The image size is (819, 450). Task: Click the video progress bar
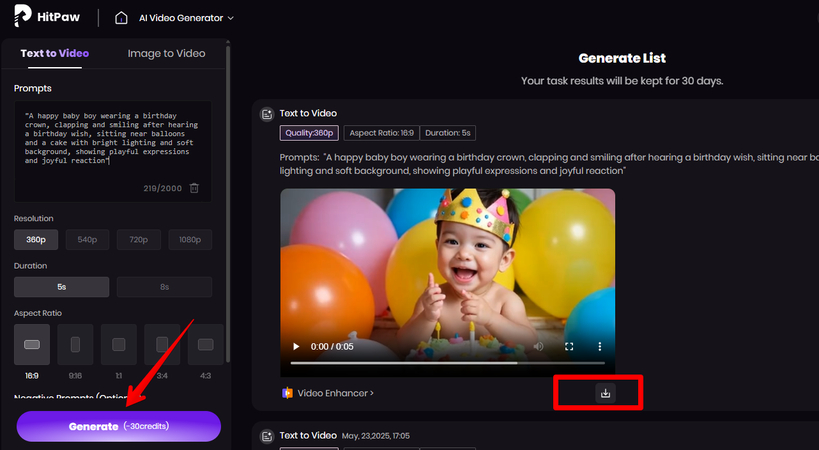[x=448, y=363]
